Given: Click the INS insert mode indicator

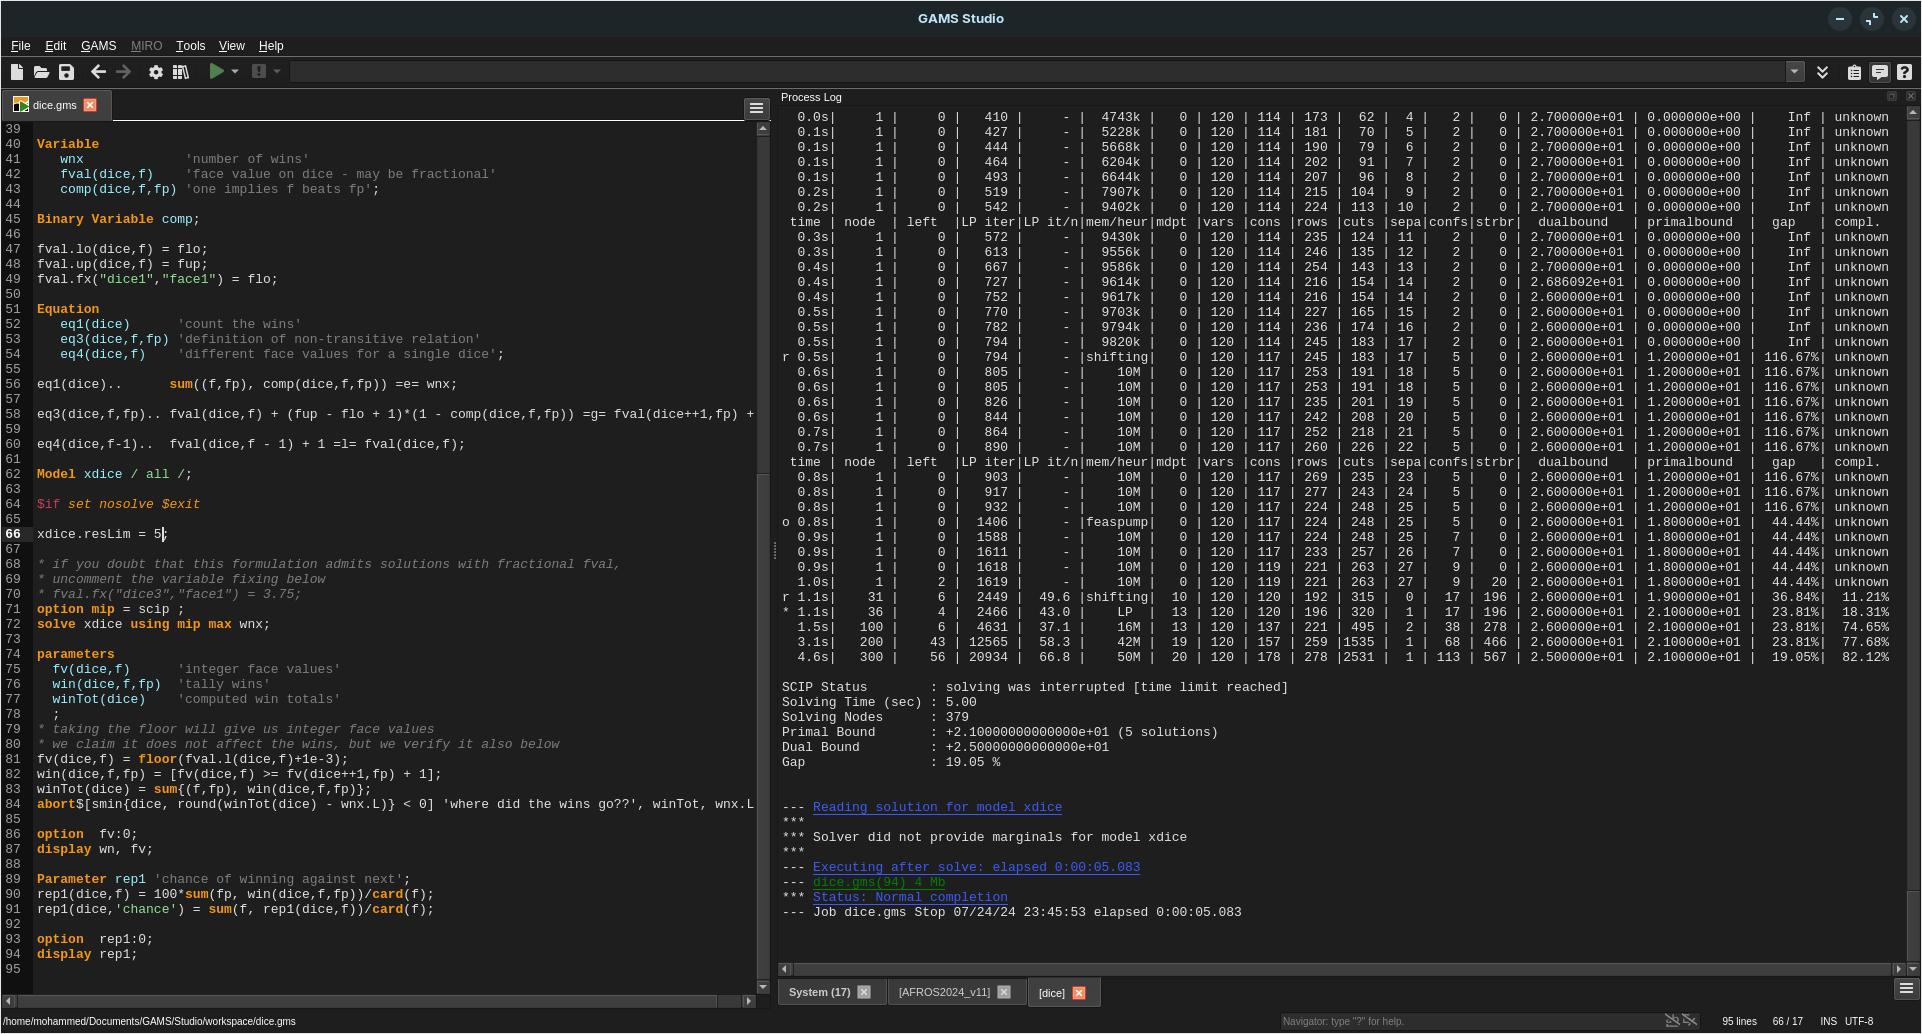Looking at the screenshot, I should (x=1828, y=1021).
